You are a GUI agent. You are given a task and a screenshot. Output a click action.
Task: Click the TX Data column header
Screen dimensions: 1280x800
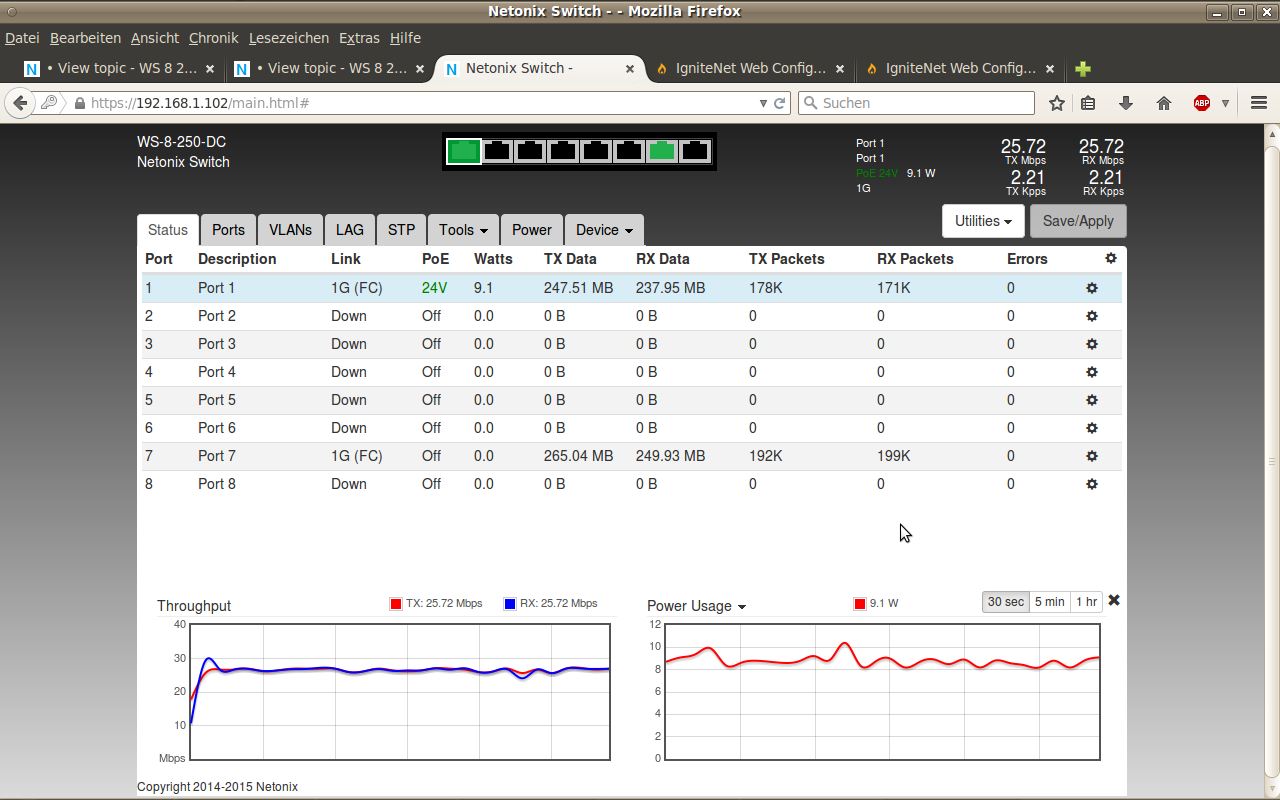pos(570,259)
